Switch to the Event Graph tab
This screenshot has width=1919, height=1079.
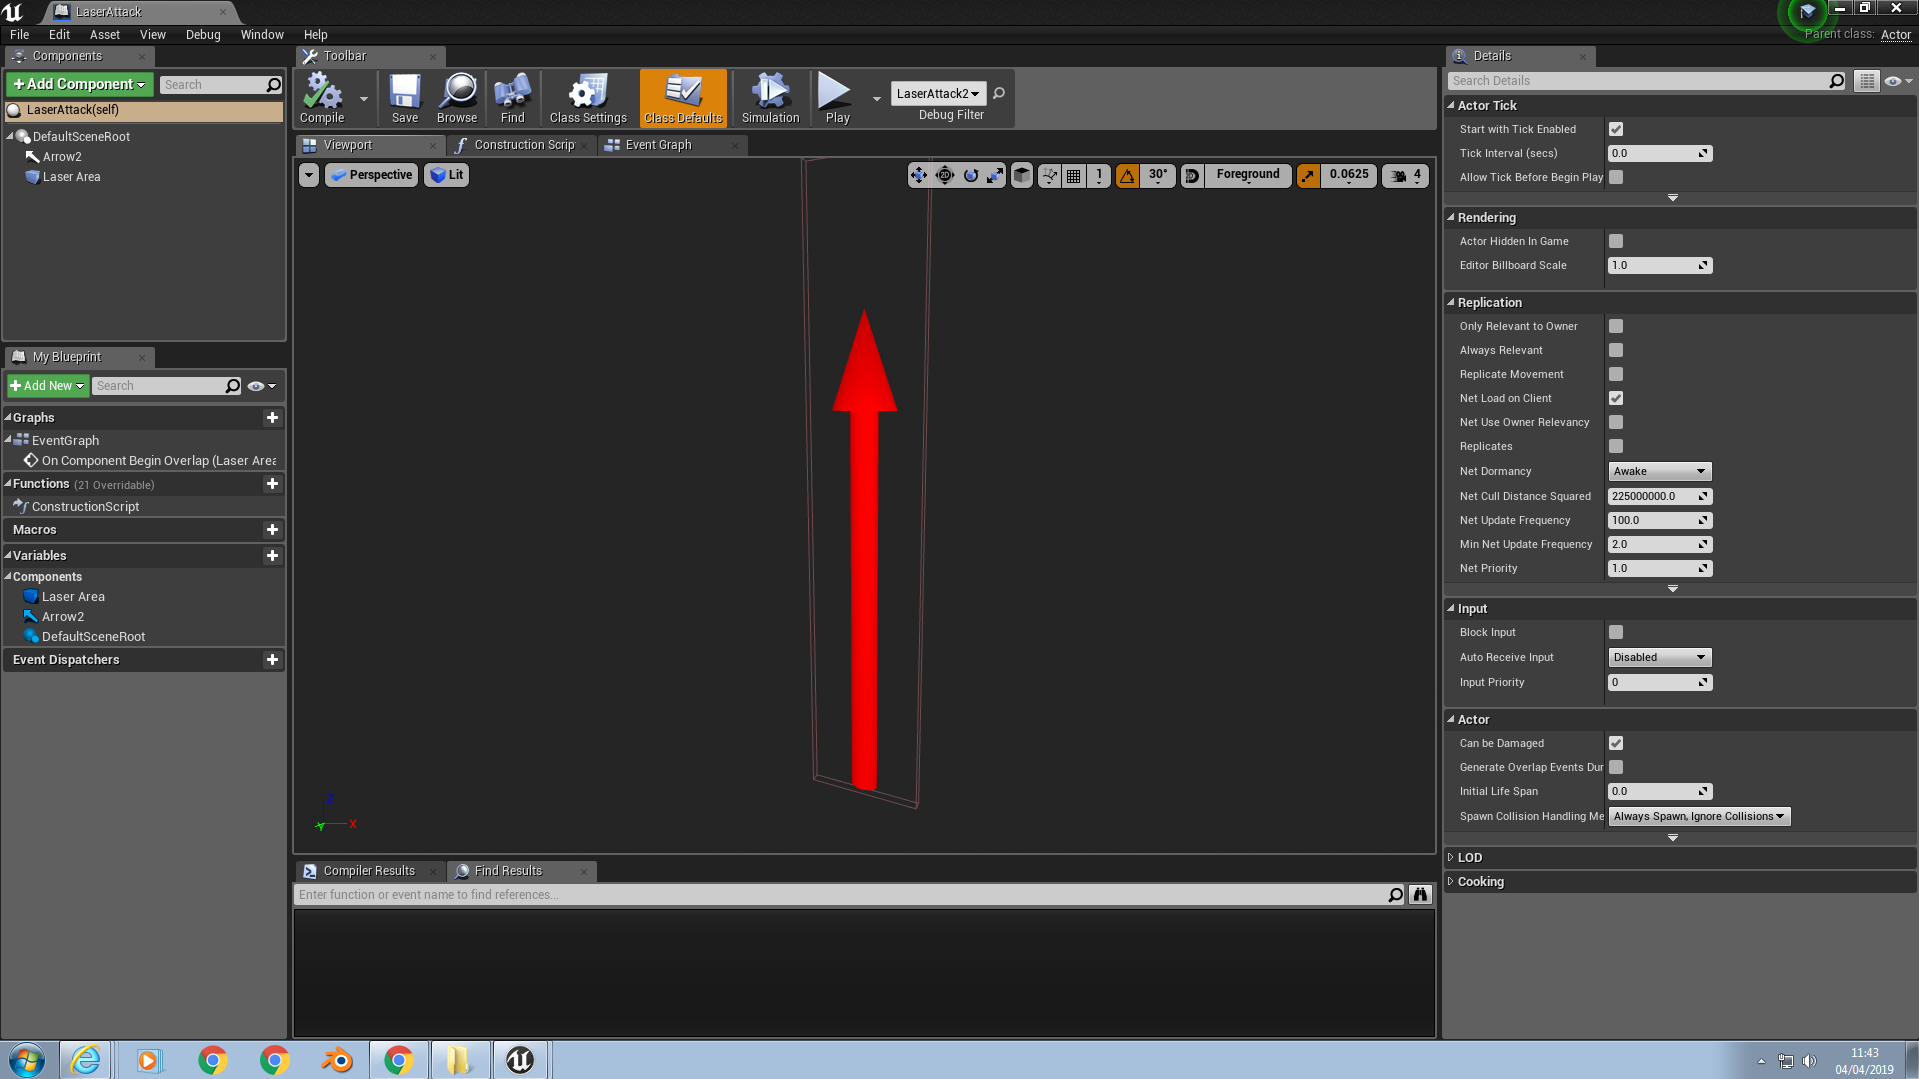658,145
